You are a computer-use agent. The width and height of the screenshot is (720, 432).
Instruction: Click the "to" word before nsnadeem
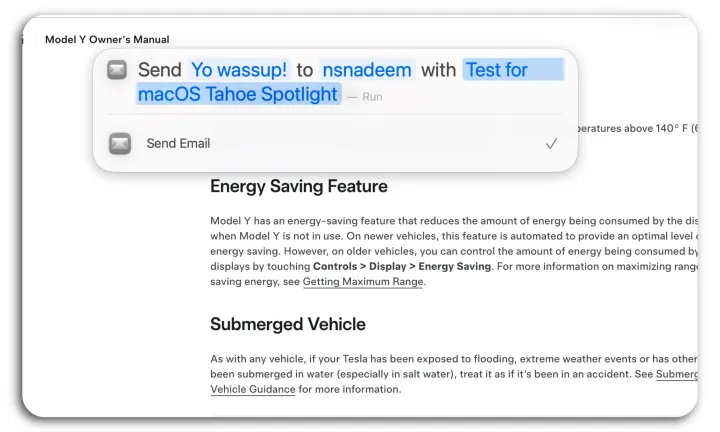pyautogui.click(x=304, y=70)
